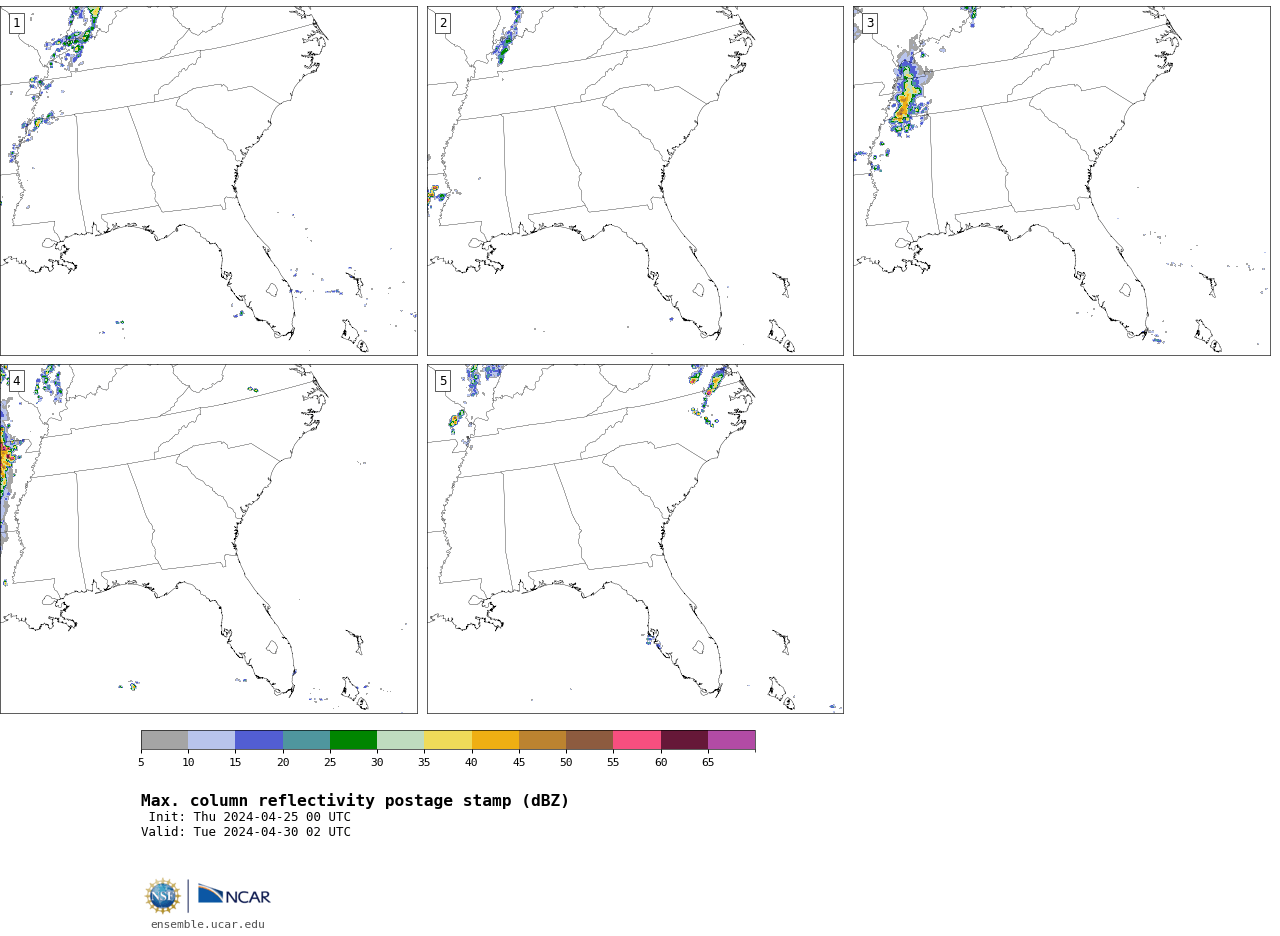Click the ensemble.ucar.edu text
The width and height of the screenshot is (1280, 936).
click(x=208, y=925)
